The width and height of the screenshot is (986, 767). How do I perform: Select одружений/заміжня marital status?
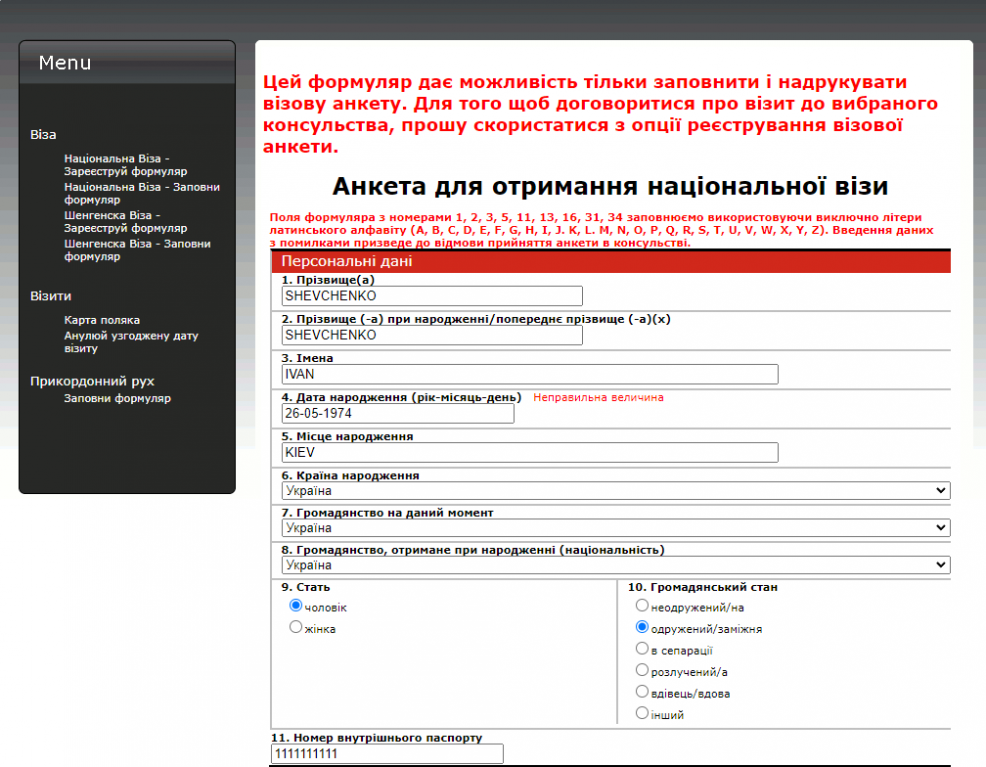tap(641, 627)
